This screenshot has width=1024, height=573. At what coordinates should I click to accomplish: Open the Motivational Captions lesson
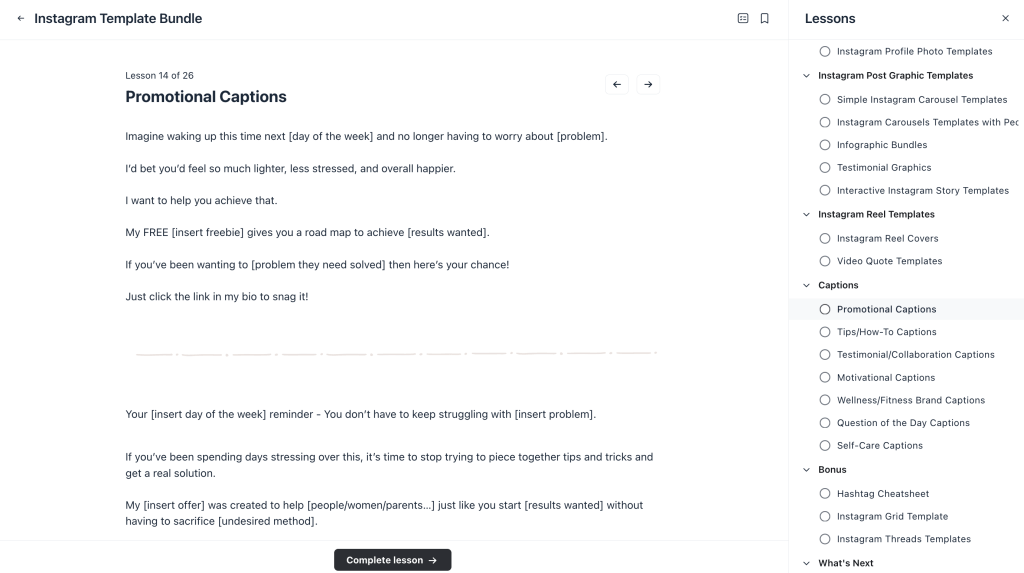pyautogui.click(x=885, y=377)
